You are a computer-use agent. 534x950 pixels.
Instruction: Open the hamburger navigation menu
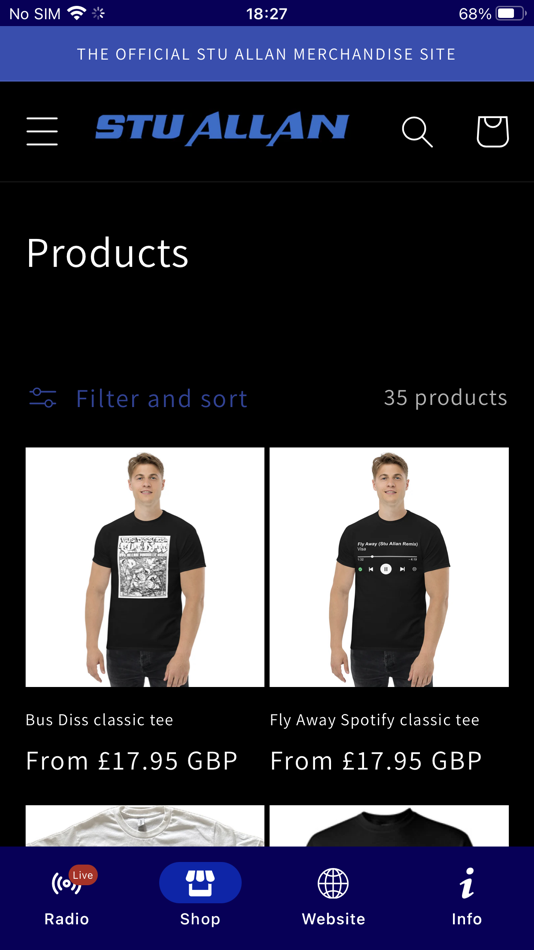[42, 131]
